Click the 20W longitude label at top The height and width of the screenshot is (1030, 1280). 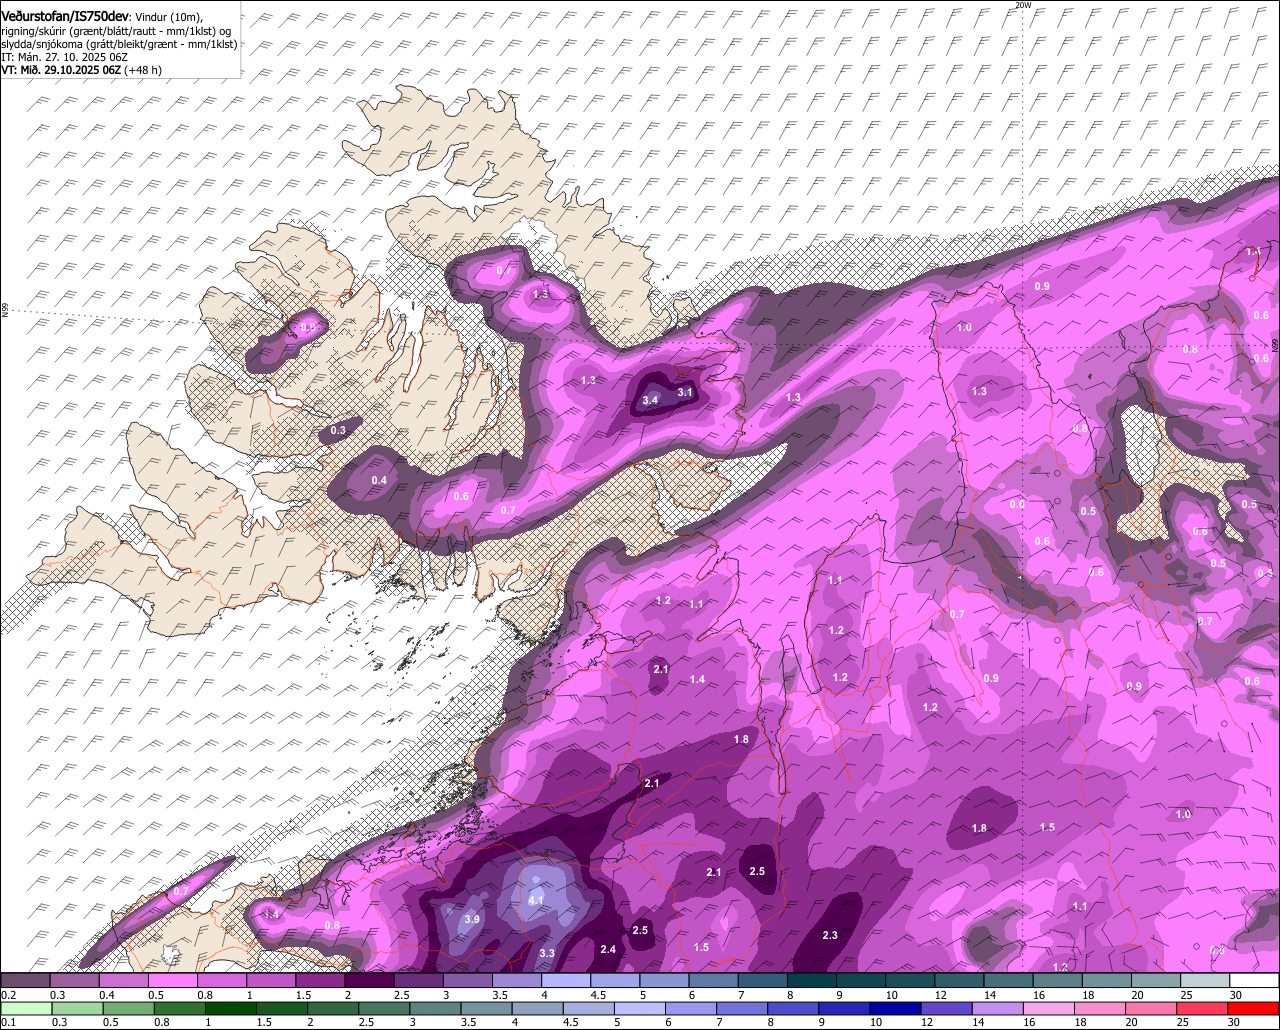click(x=1022, y=5)
